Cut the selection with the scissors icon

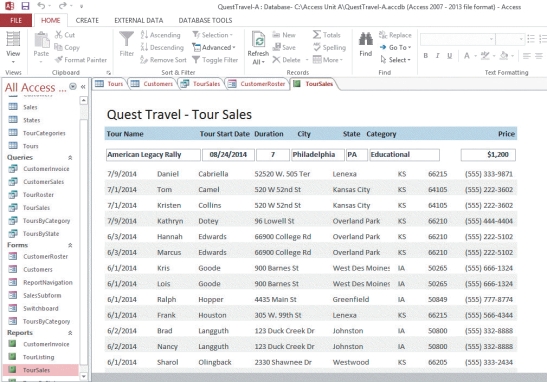[x=65, y=35]
